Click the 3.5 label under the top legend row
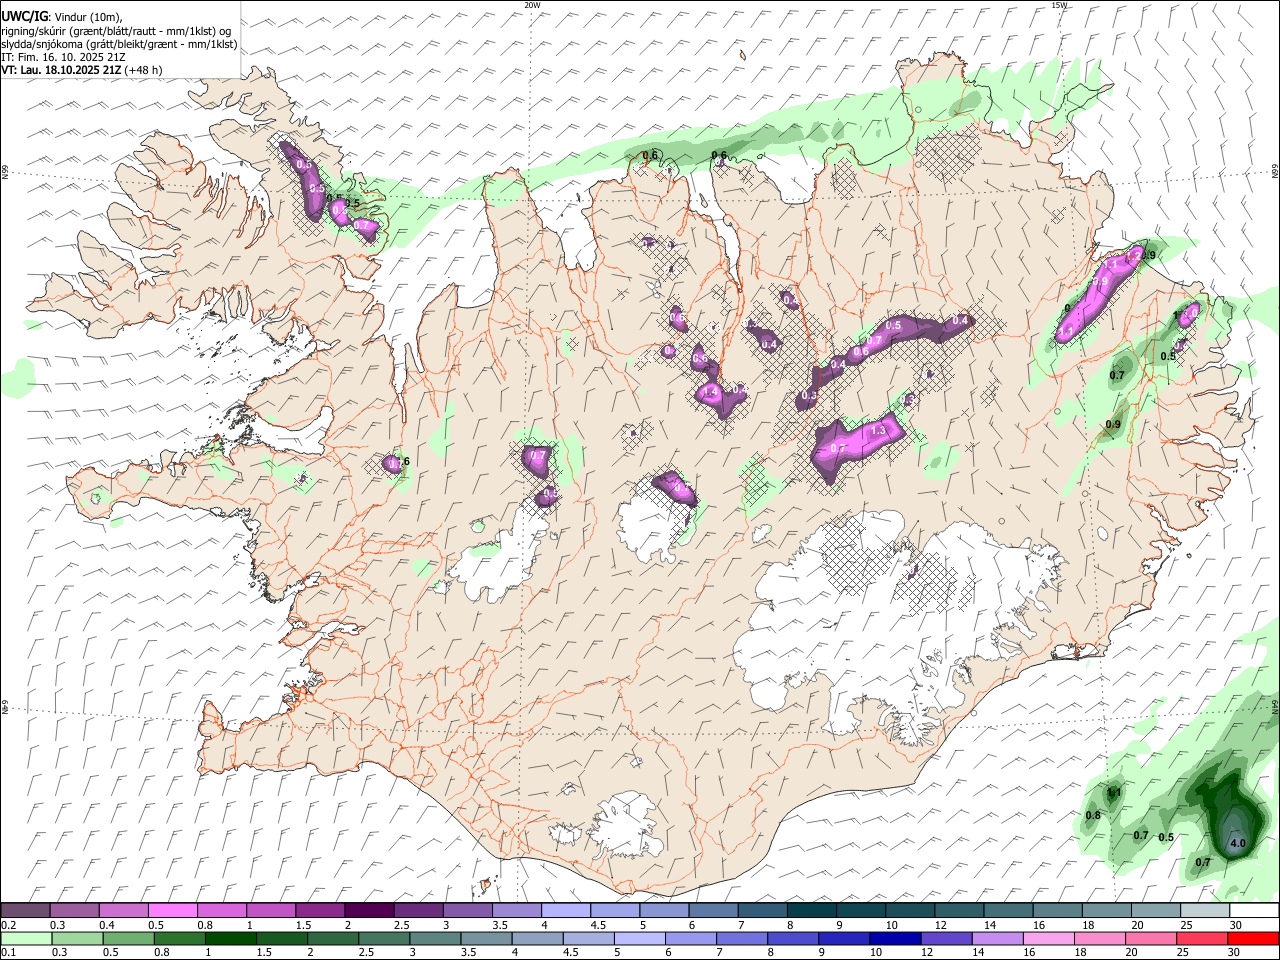1280x960 pixels. [x=499, y=925]
